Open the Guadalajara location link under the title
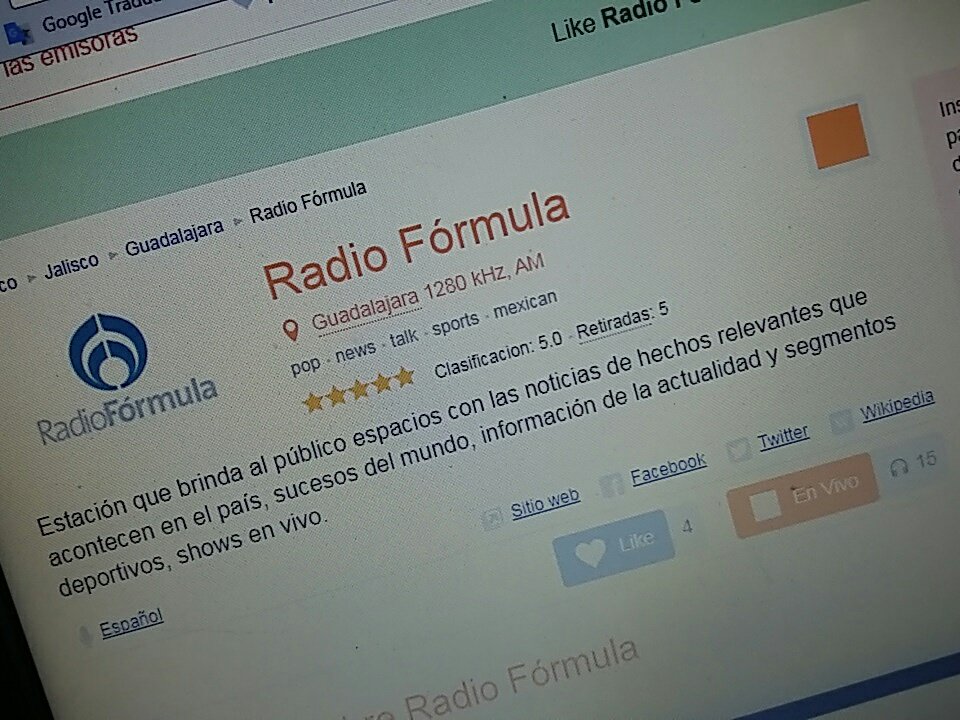Image resolution: width=960 pixels, height=720 pixels. pos(365,309)
